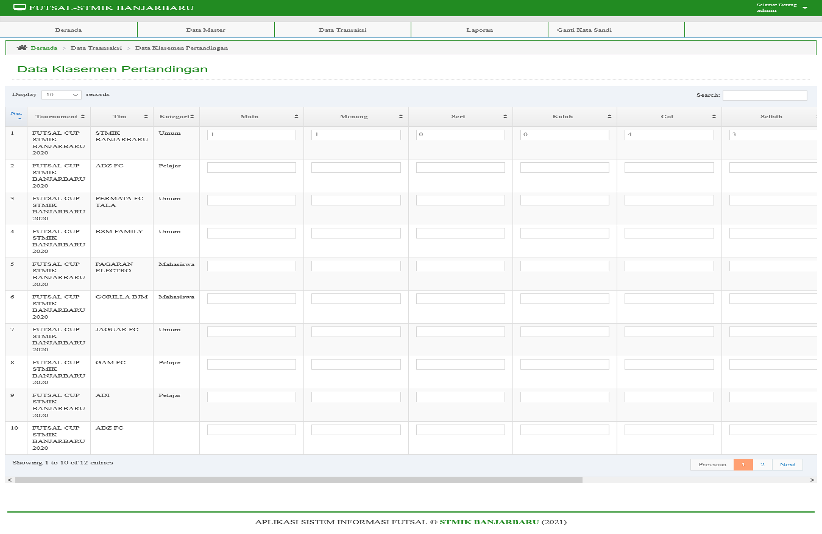Click Kalah field for STMIK BANJARBARU row
The image size is (822, 534).
564,135
